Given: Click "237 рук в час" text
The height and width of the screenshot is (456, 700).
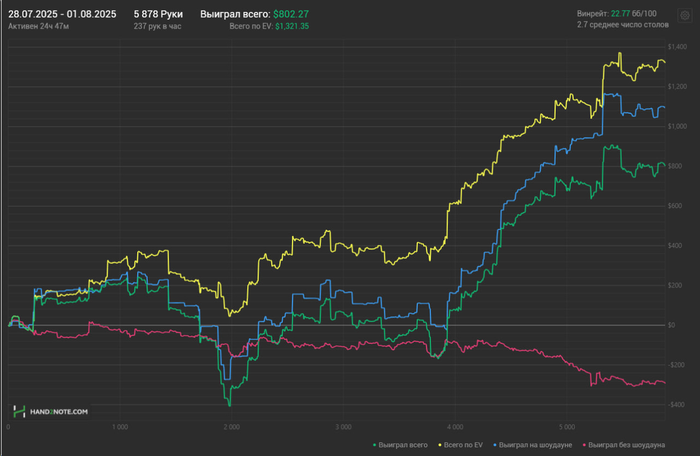Looking at the screenshot, I should [157, 26].
